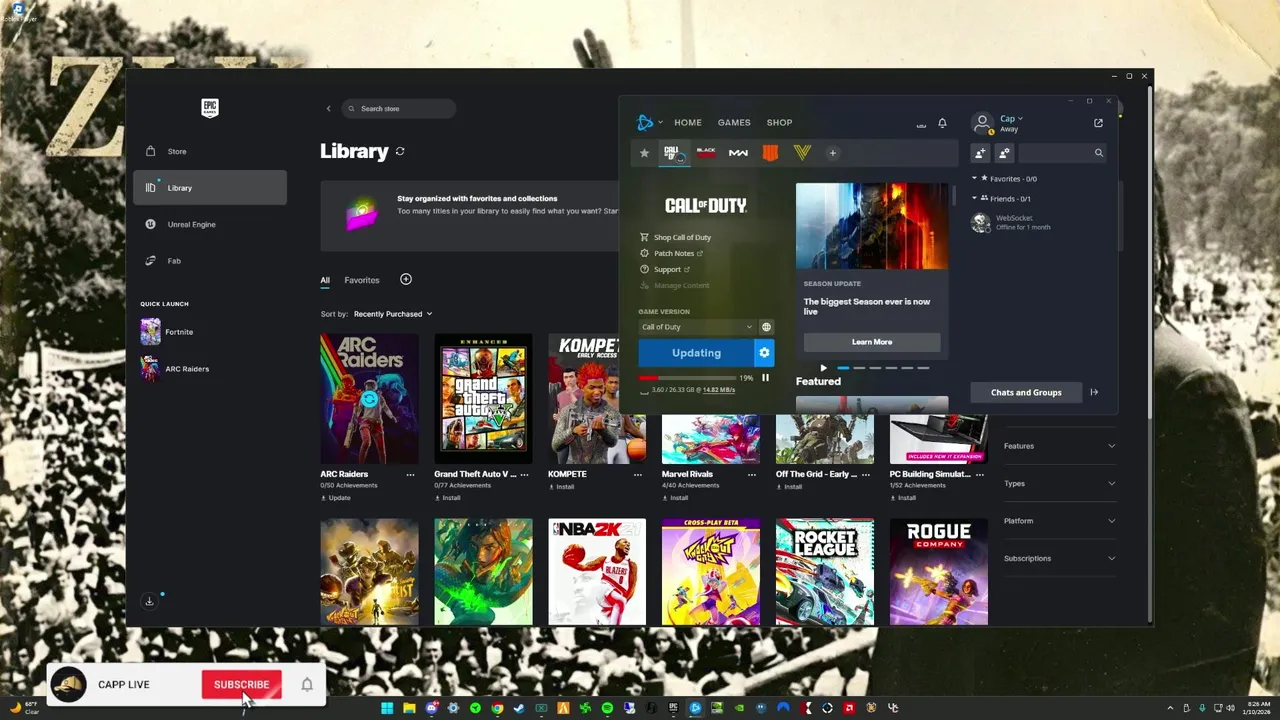Image resolution: width=1280 pixels, height=720 pixels.
Task: Add a new collection with plus icon
Action: (405, 279)
